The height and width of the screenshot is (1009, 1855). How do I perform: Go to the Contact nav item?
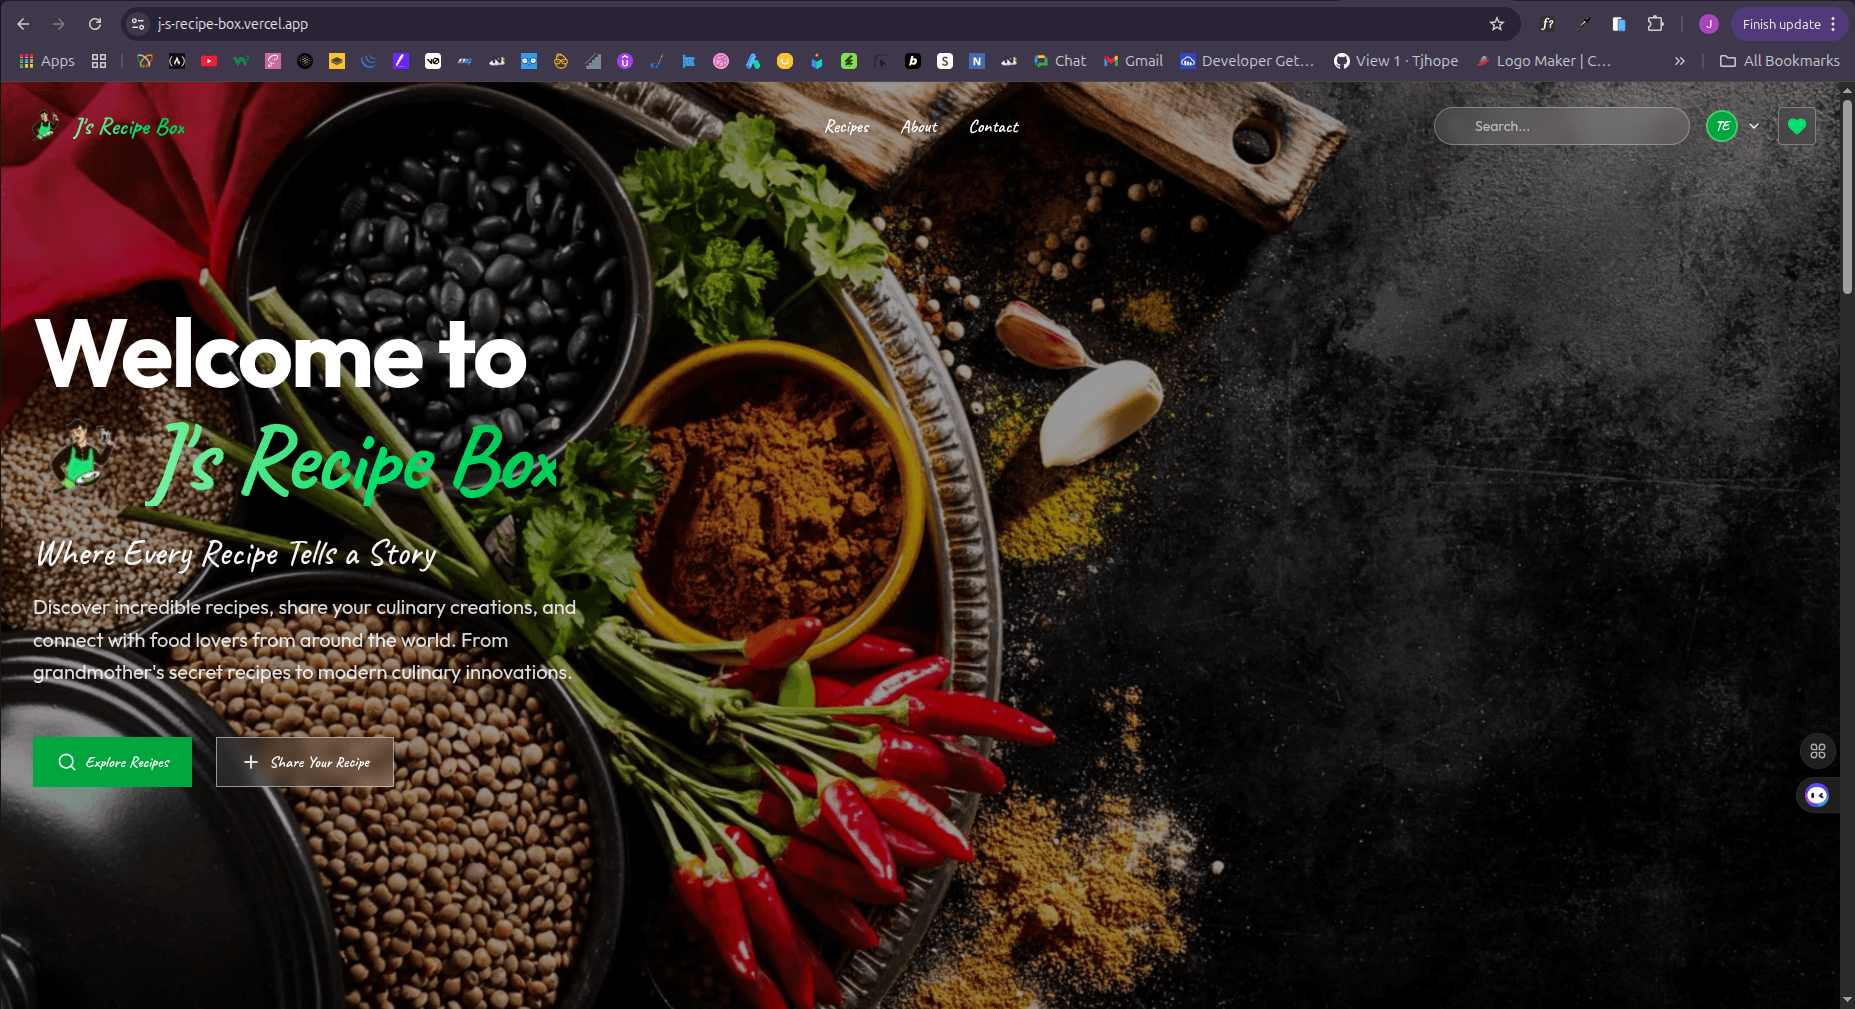tap(994, 127)
